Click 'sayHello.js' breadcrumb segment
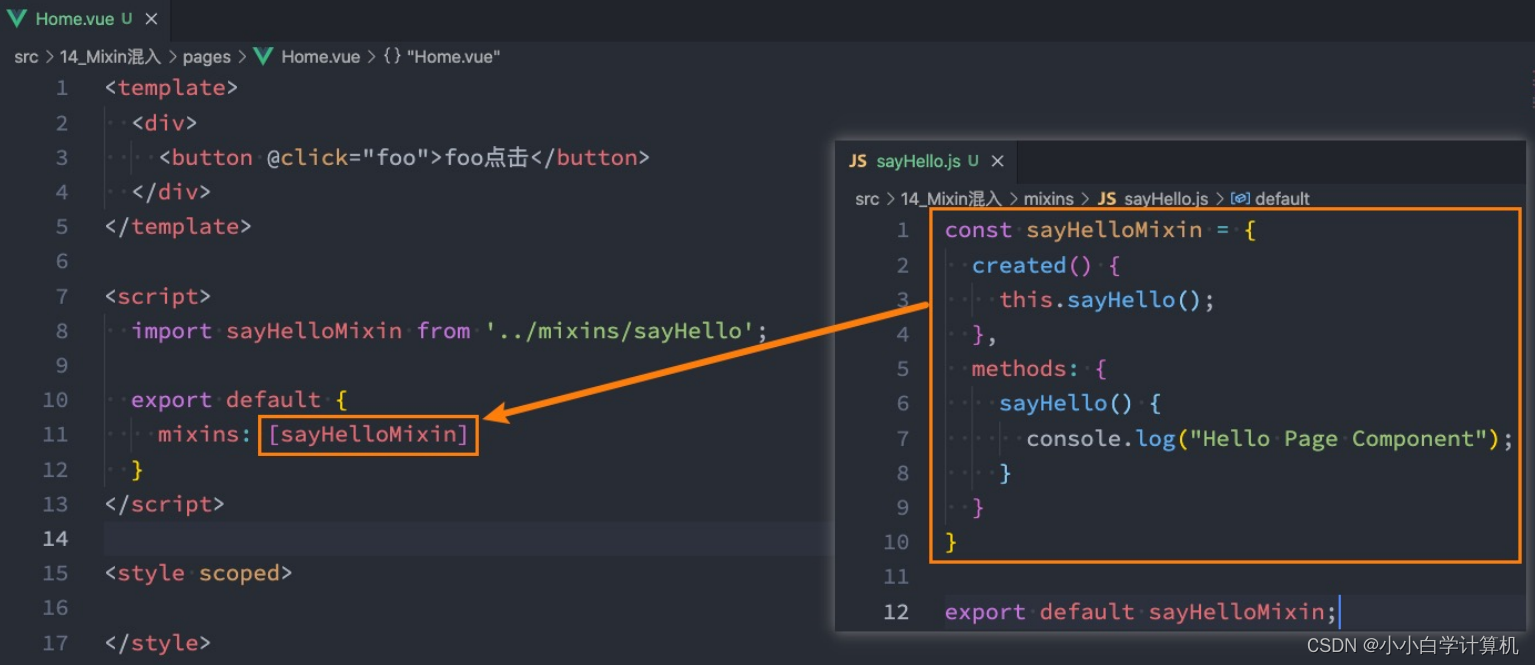The image size is (1535, 665). pos(1166,199)
